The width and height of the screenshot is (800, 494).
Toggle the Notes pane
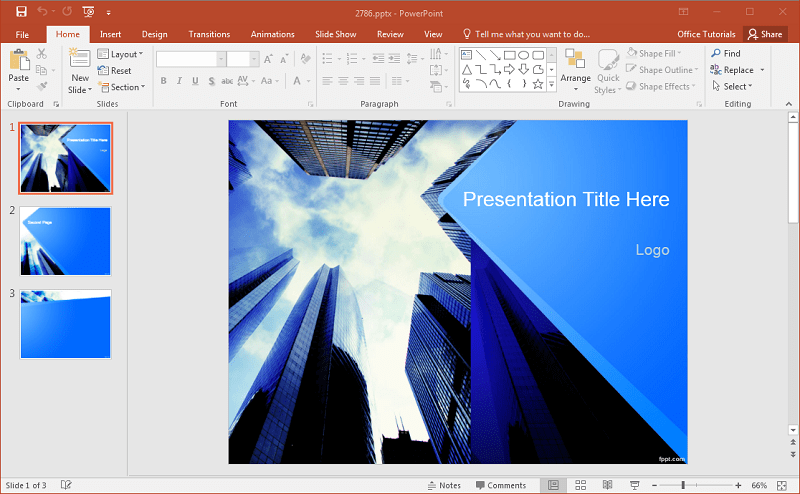[443, 485]
